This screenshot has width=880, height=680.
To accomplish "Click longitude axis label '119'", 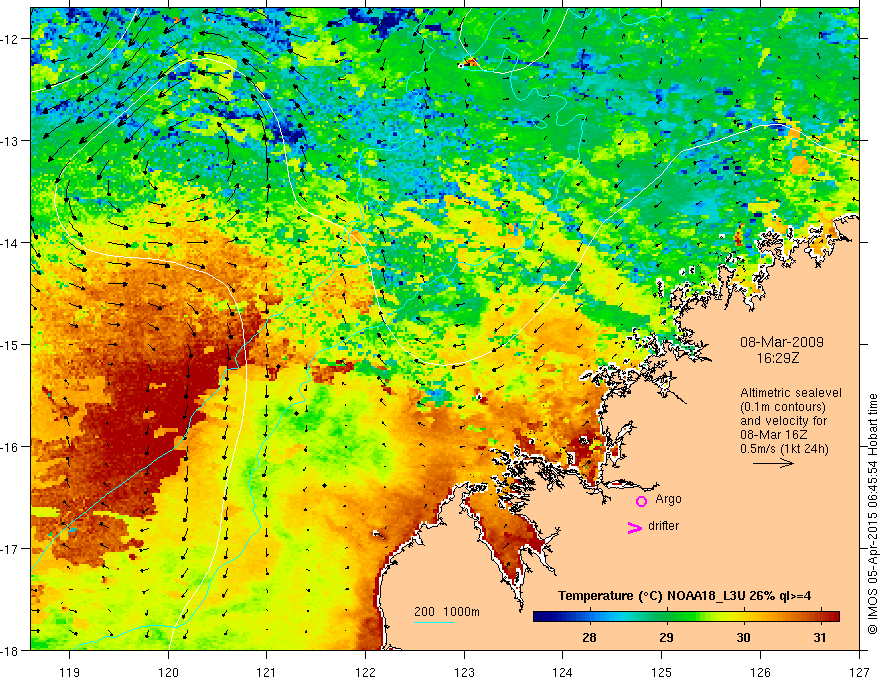I will [x=70, y=672].
